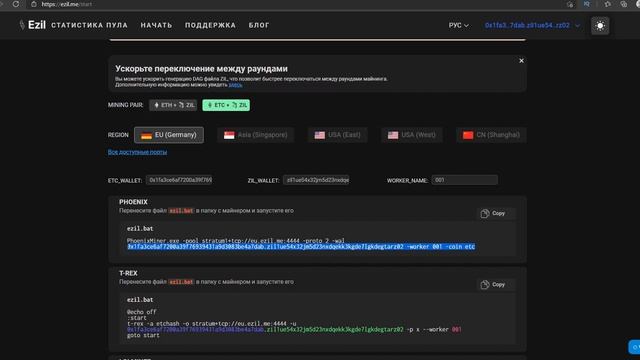This screenshot has height=360, width=640.
Task: Choose Asia (Singapore) region
Action: point(256,135)
